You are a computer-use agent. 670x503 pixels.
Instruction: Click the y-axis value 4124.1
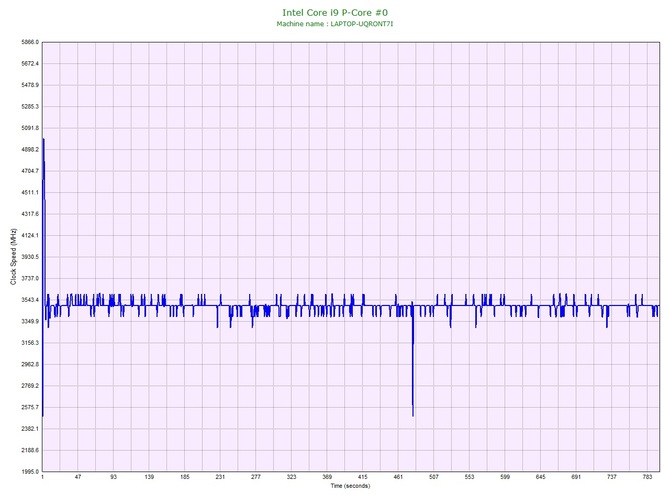point(30,235)
